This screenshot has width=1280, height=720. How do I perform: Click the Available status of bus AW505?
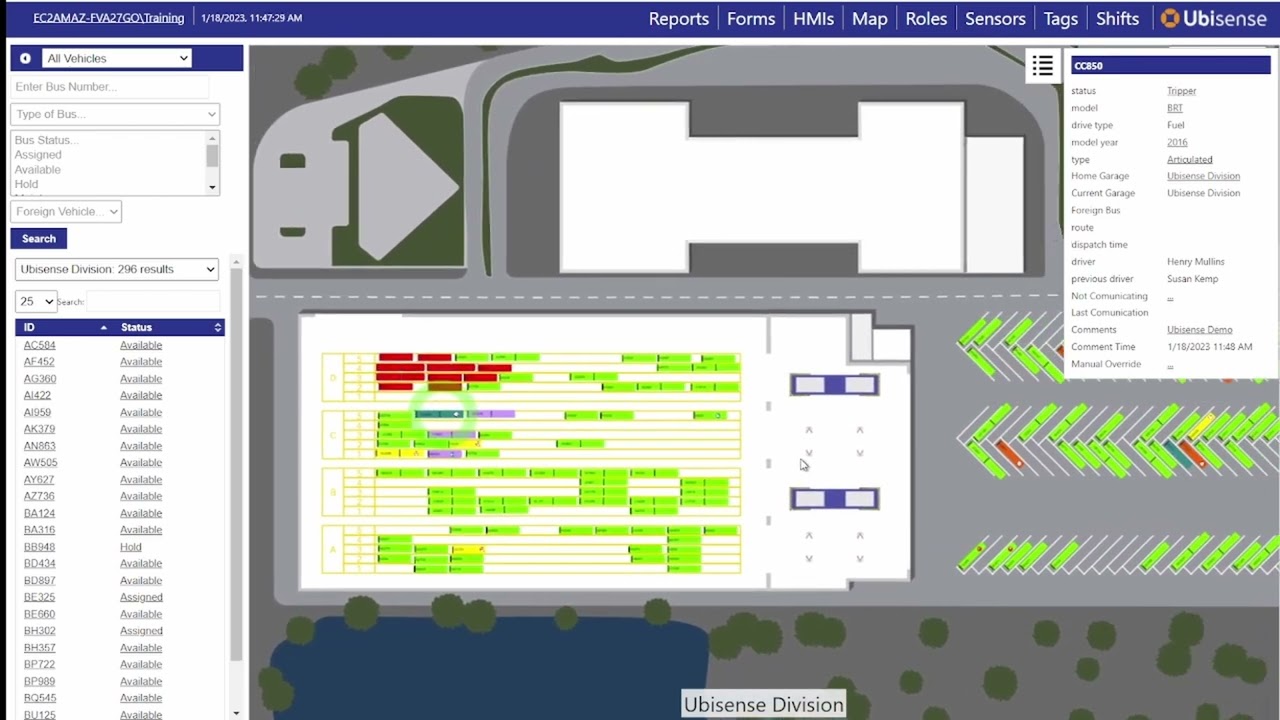coord(141,463)
